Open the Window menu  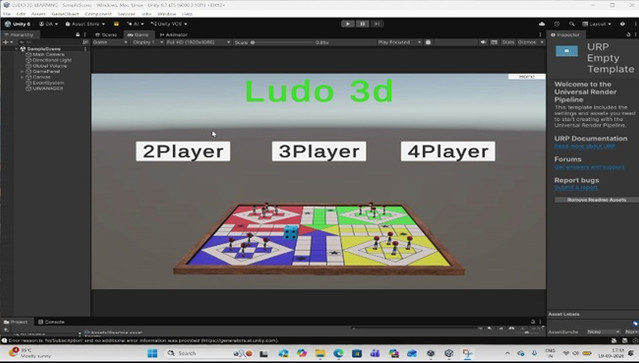(167, 14)
